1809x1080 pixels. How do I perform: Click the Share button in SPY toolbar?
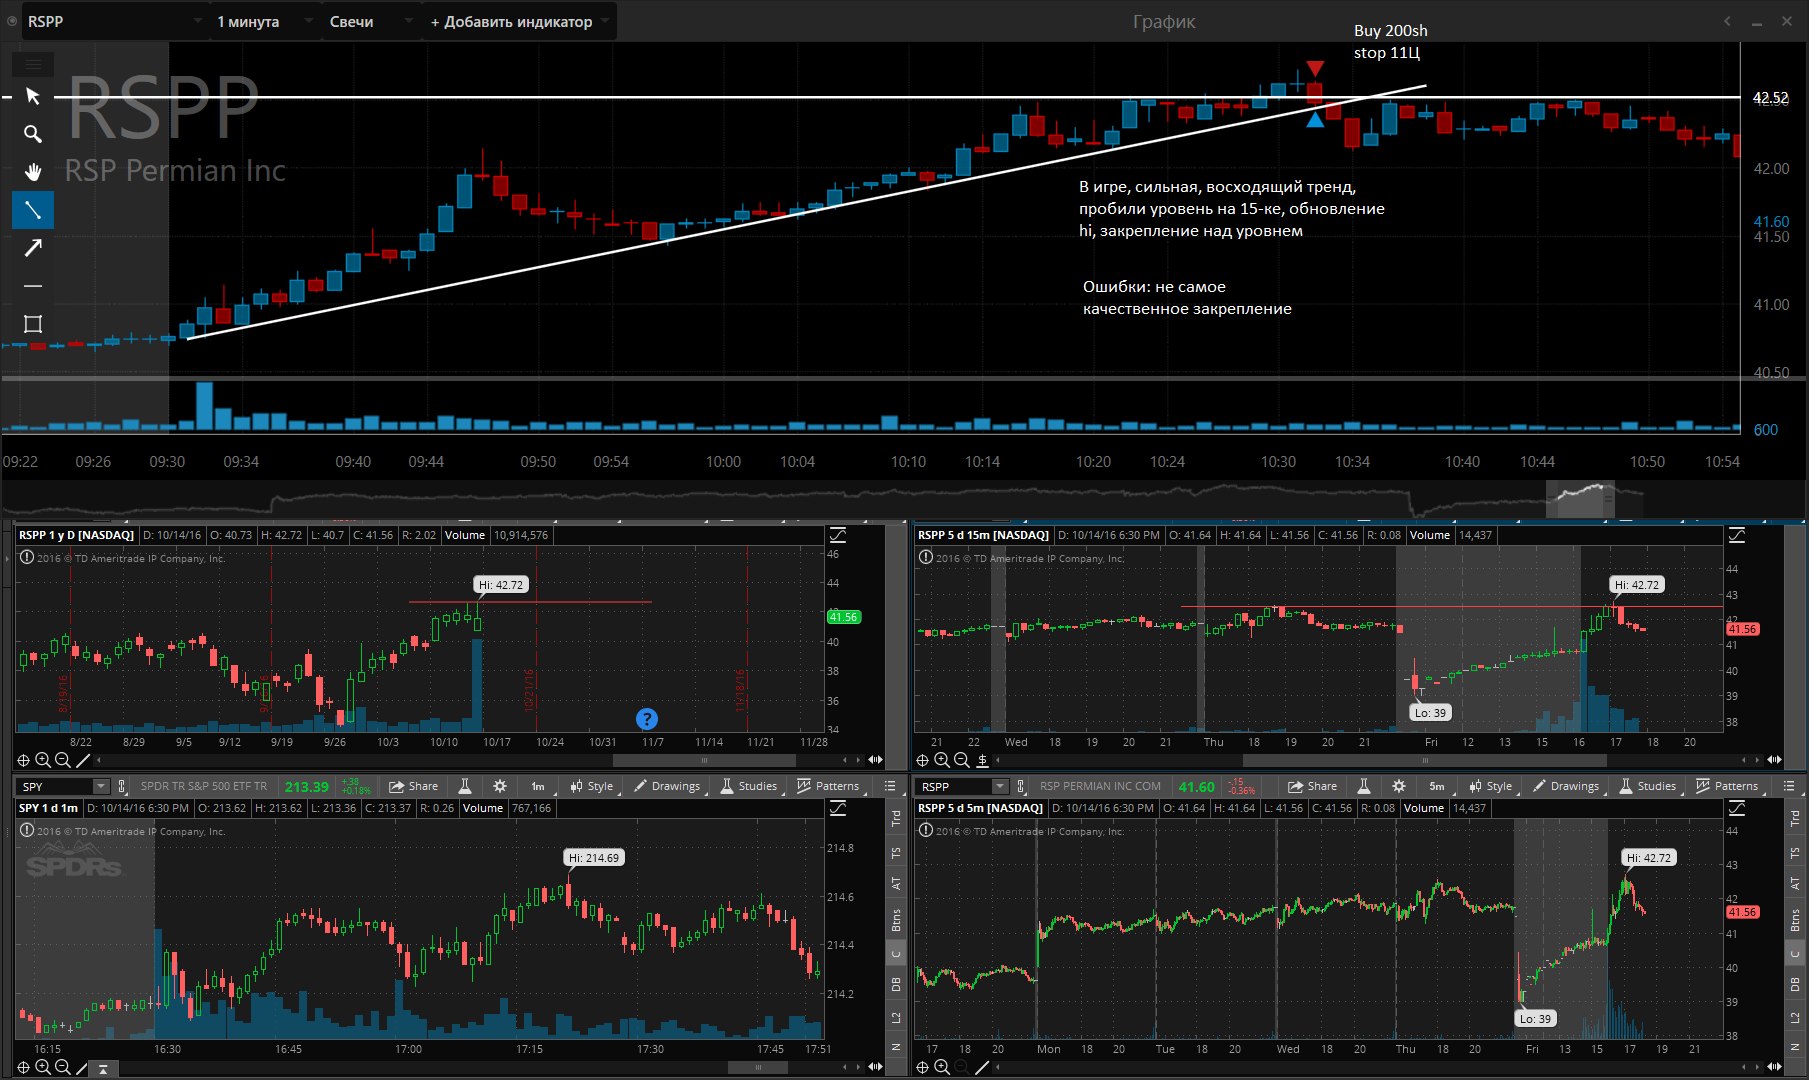coord(414,786)
